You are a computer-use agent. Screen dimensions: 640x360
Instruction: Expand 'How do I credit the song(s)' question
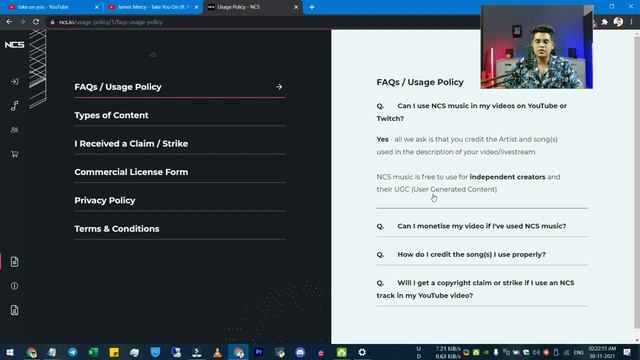tap(482, 254)
